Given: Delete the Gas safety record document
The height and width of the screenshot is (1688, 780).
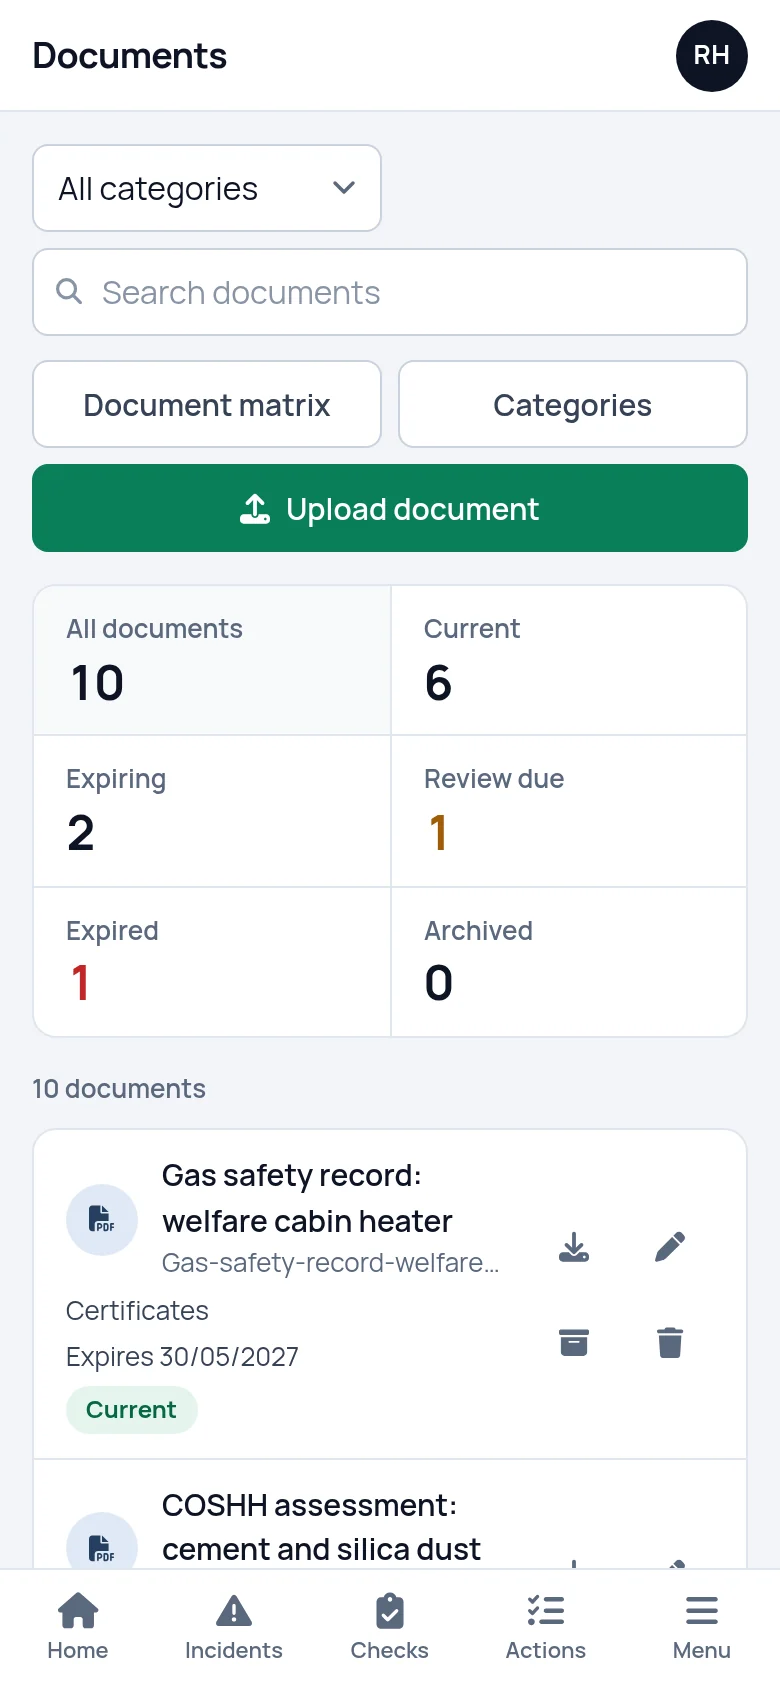Looking at the screenshot, I should [670, 1342].
